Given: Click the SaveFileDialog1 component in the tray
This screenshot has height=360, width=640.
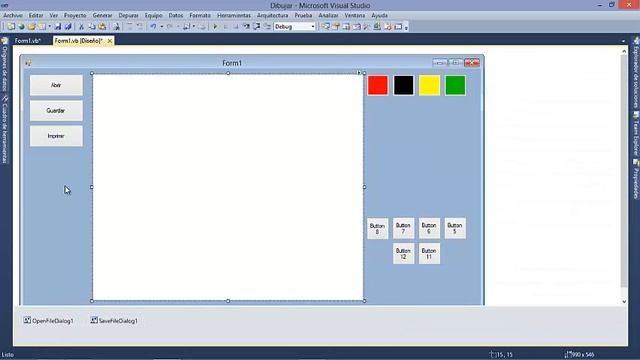Looking at the screenshot, I should 114,321.
